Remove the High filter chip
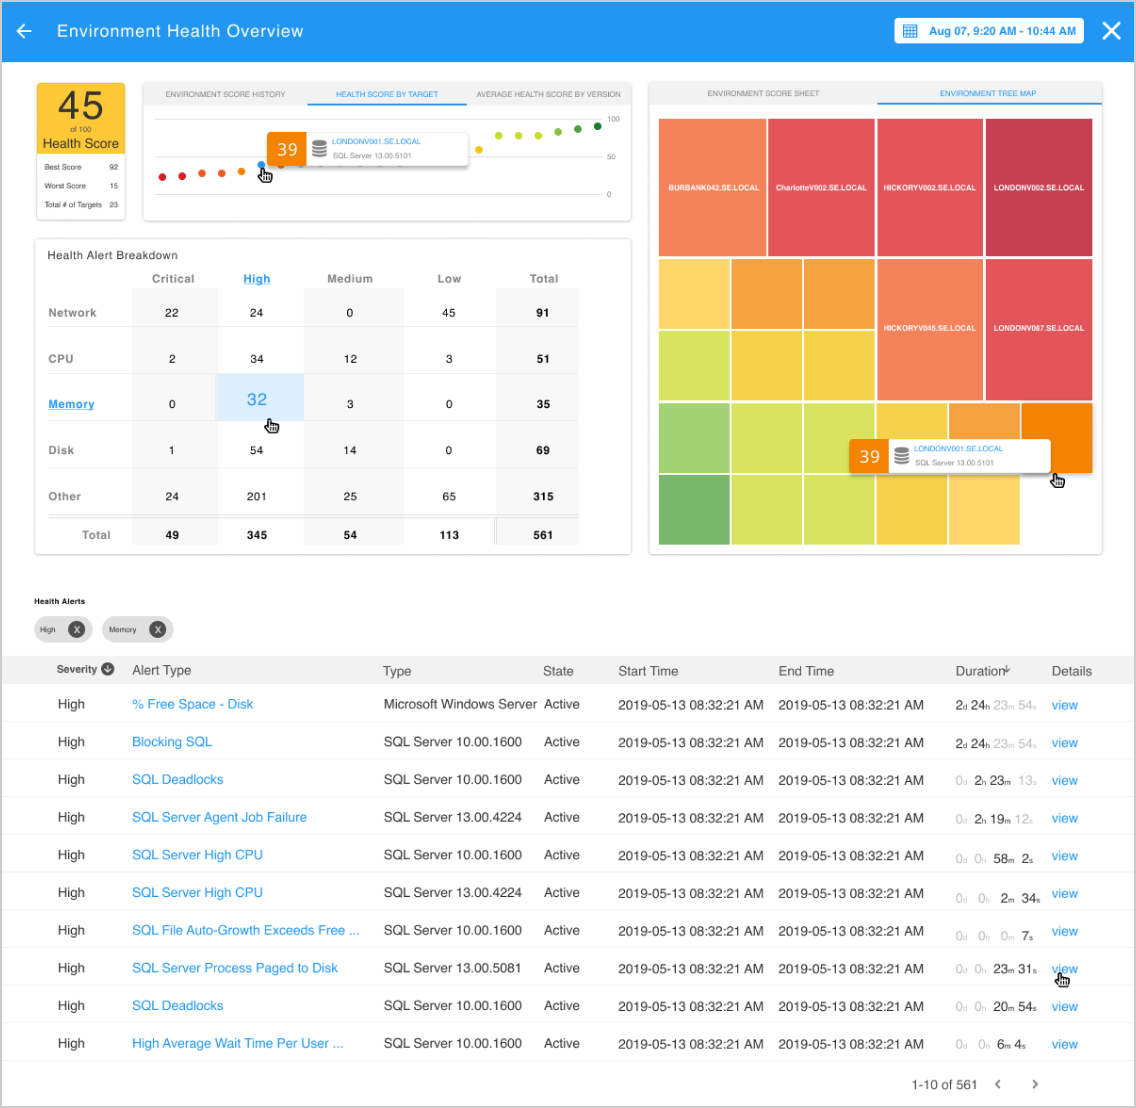Viewport: 1136px width, 1108px height. (76, 630)
